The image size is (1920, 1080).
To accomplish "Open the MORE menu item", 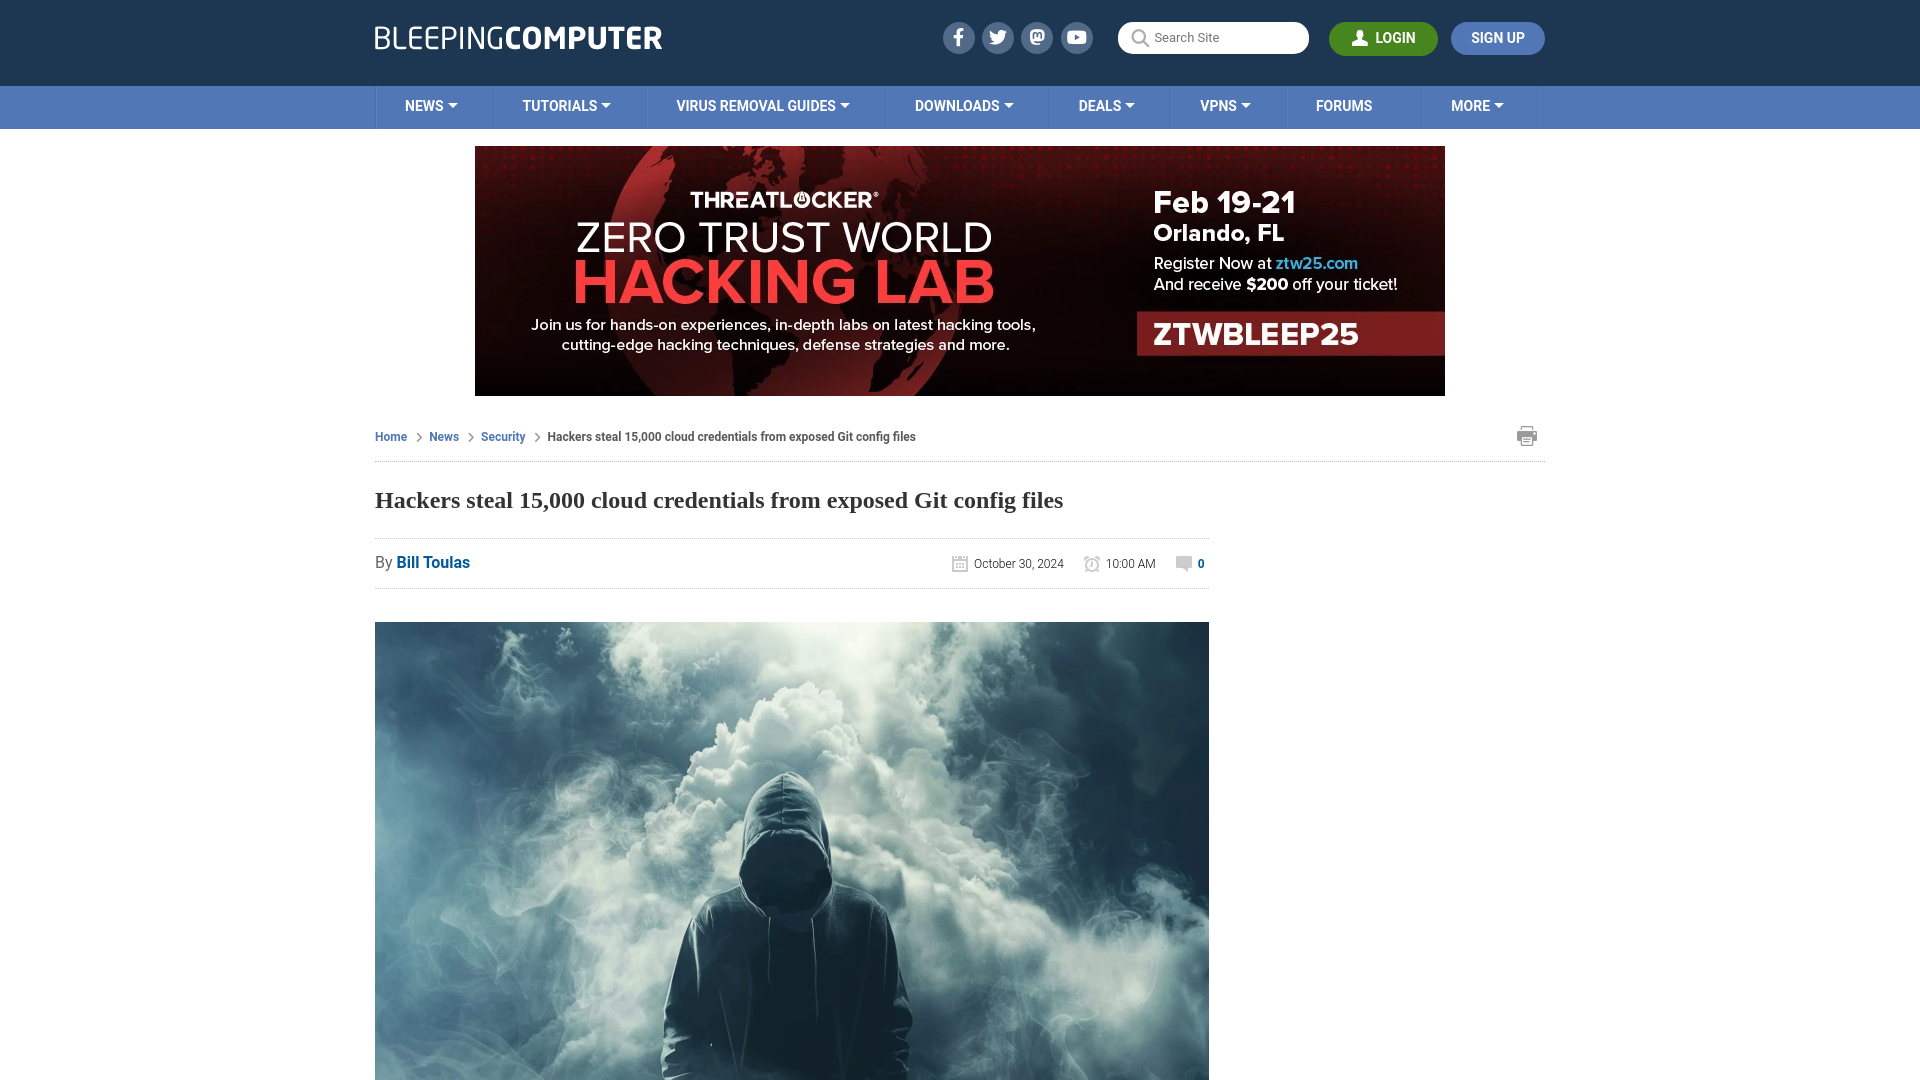I will pos(1477,105).
